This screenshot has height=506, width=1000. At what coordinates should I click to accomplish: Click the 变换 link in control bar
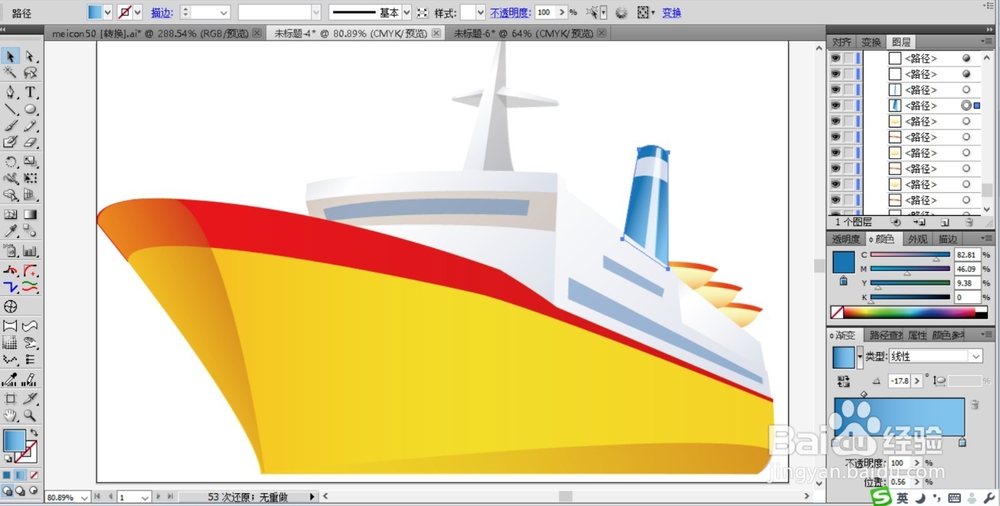(672, 13)
